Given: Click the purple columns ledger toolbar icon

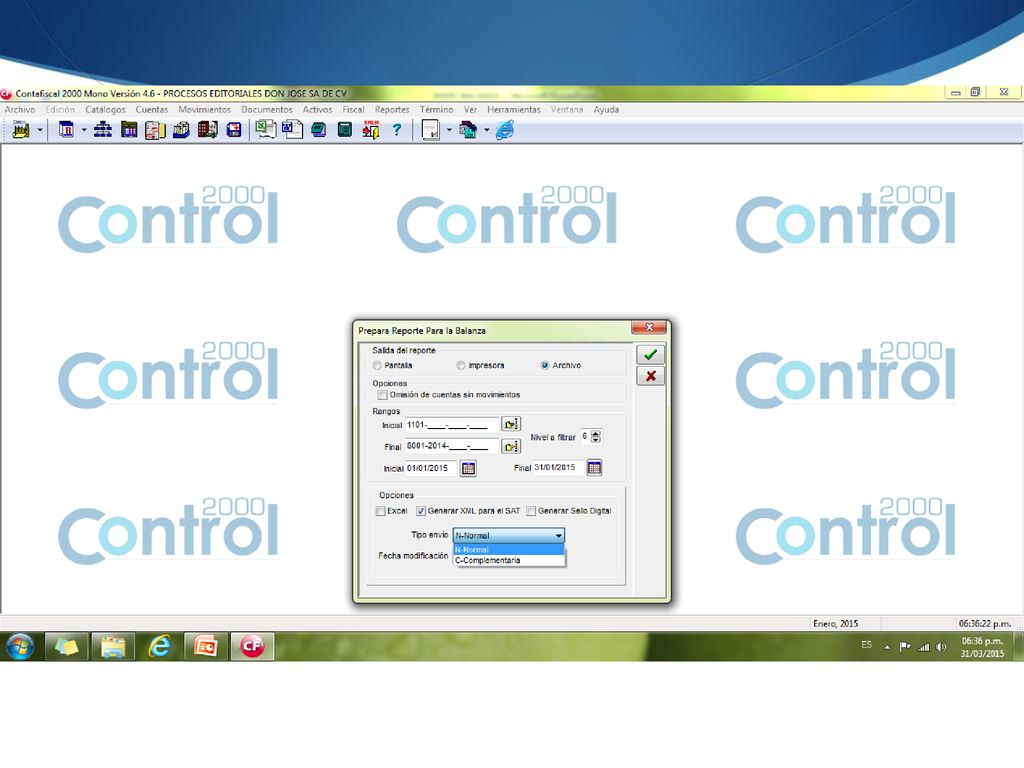Looking at the screenshot, I should coord(129,131).
